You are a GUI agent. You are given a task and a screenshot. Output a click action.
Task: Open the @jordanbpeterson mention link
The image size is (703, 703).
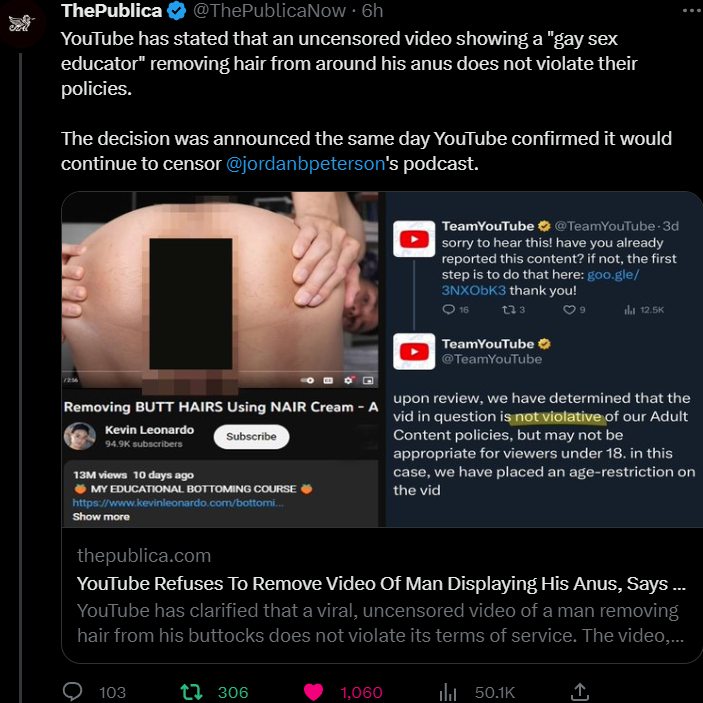[305, 164]
